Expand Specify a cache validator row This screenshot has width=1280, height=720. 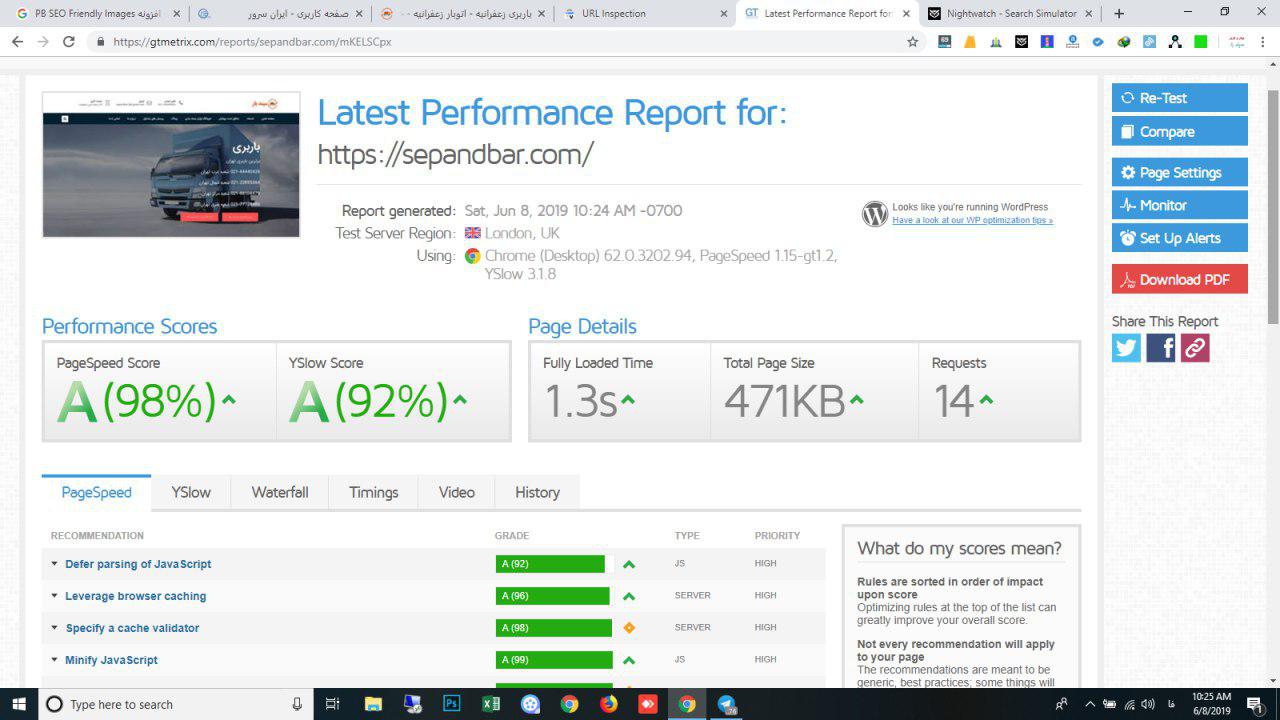point(55,628)
